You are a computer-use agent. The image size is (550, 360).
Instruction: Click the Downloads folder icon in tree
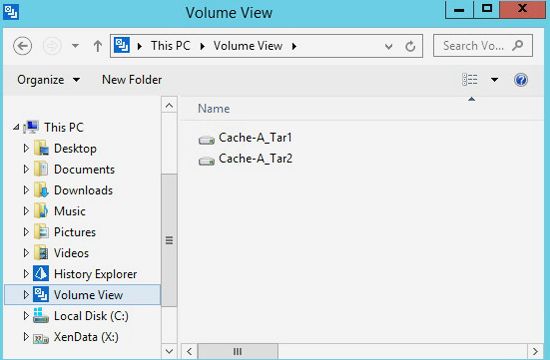41,190
